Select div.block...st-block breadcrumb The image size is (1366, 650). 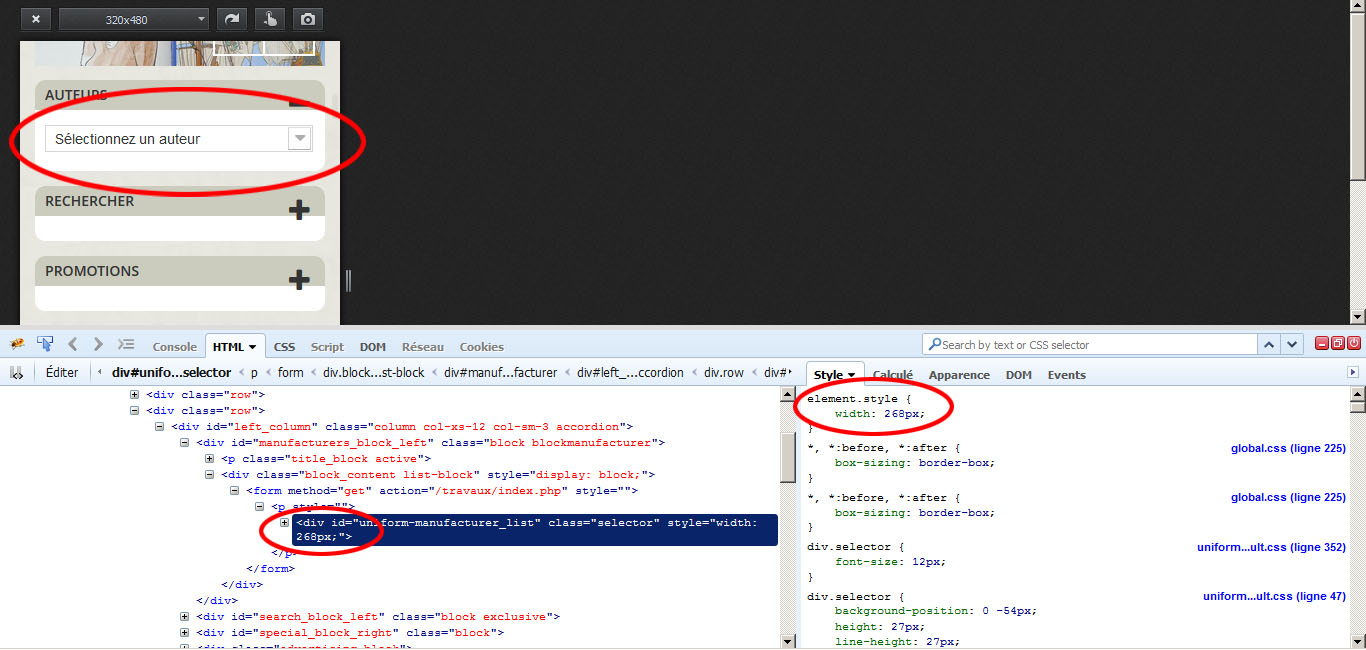(373, 373)
